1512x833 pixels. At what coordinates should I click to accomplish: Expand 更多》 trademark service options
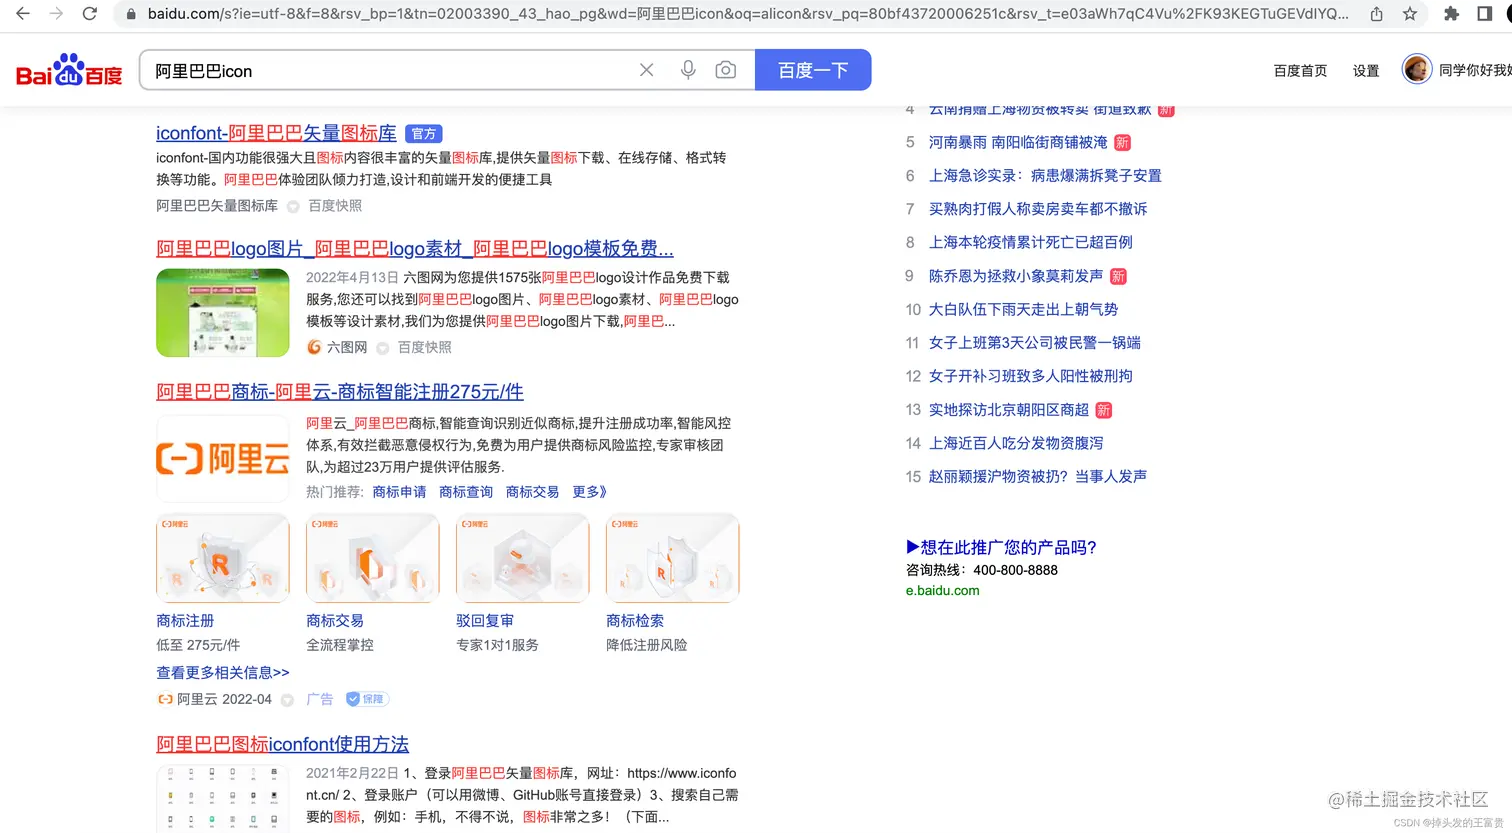[x=588, y=491]
